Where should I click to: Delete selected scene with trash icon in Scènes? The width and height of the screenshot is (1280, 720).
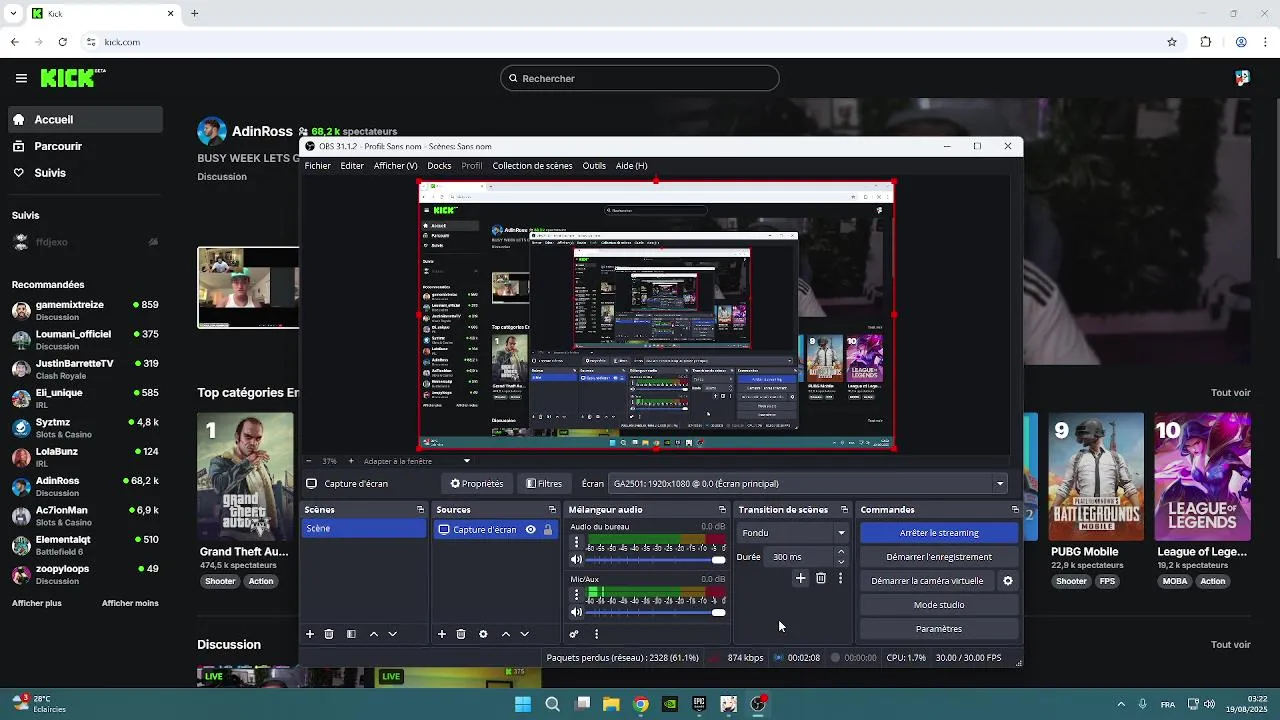(x=329, y=634)
